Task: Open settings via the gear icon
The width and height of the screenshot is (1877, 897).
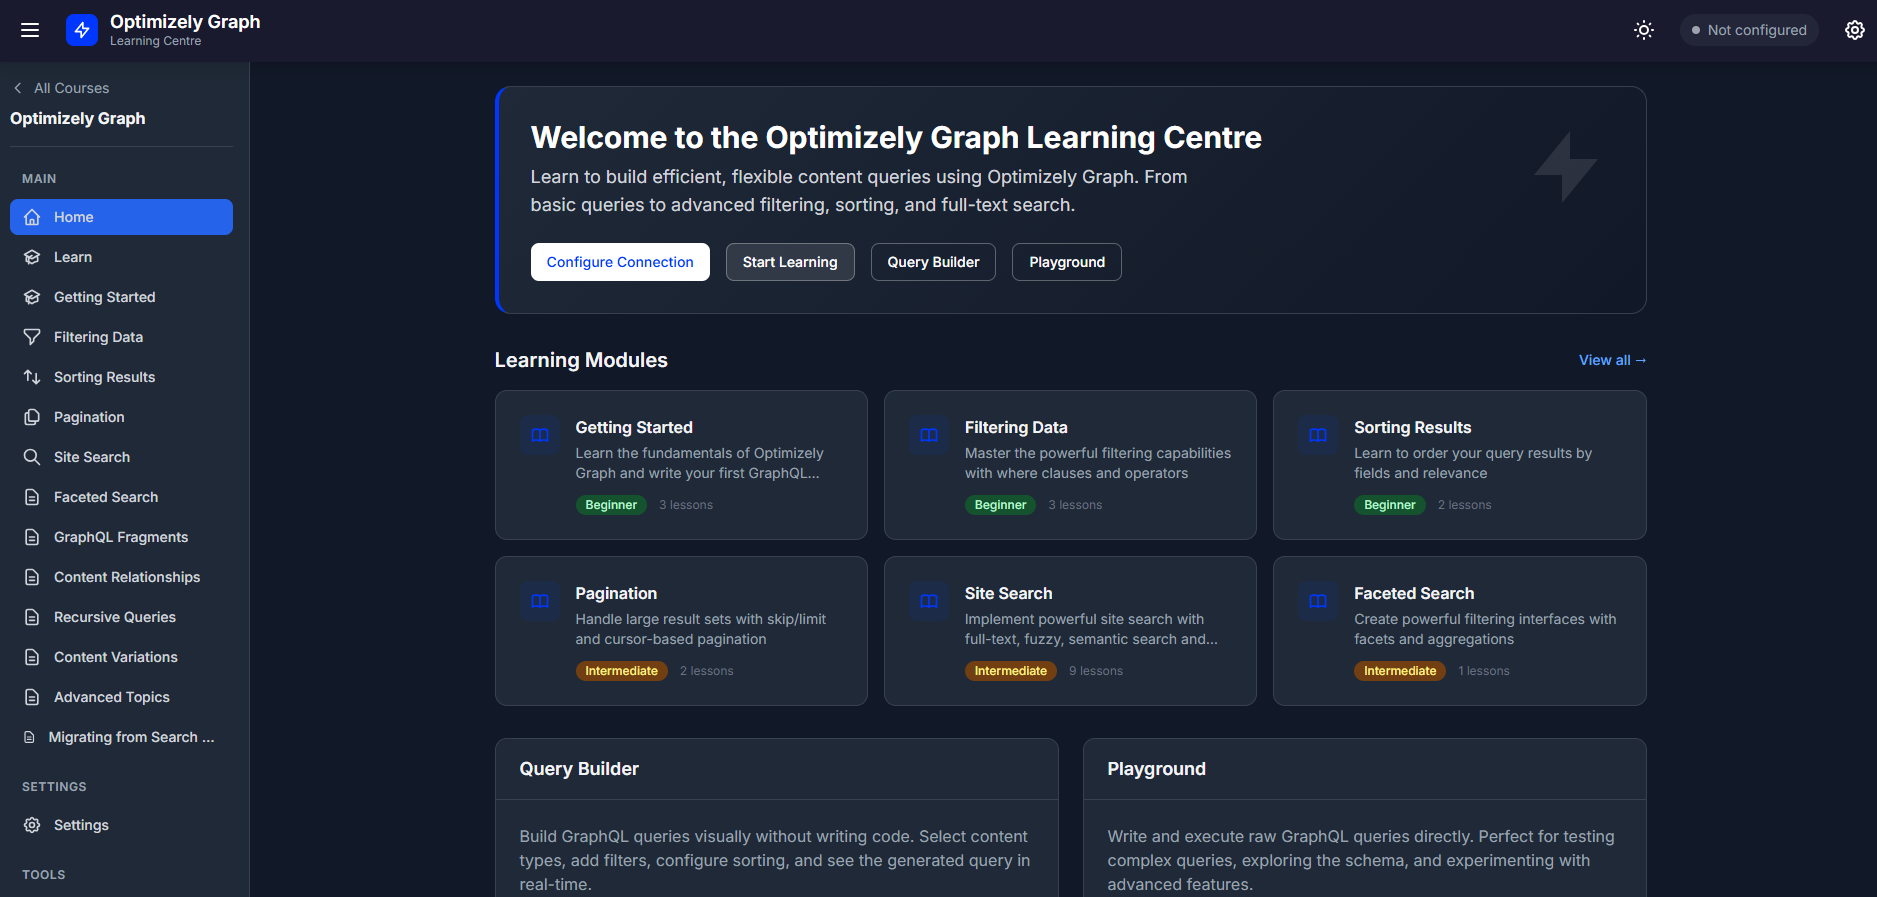Action: point(1854,30)
